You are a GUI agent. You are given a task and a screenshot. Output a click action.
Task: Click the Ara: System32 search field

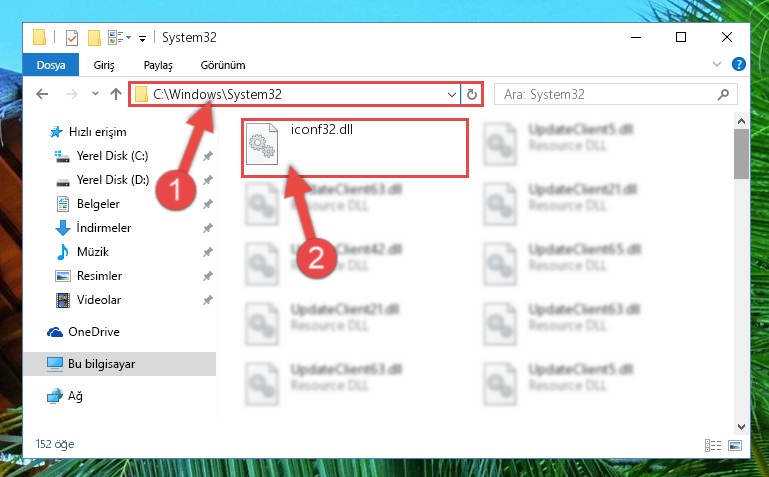pos(608,94)
